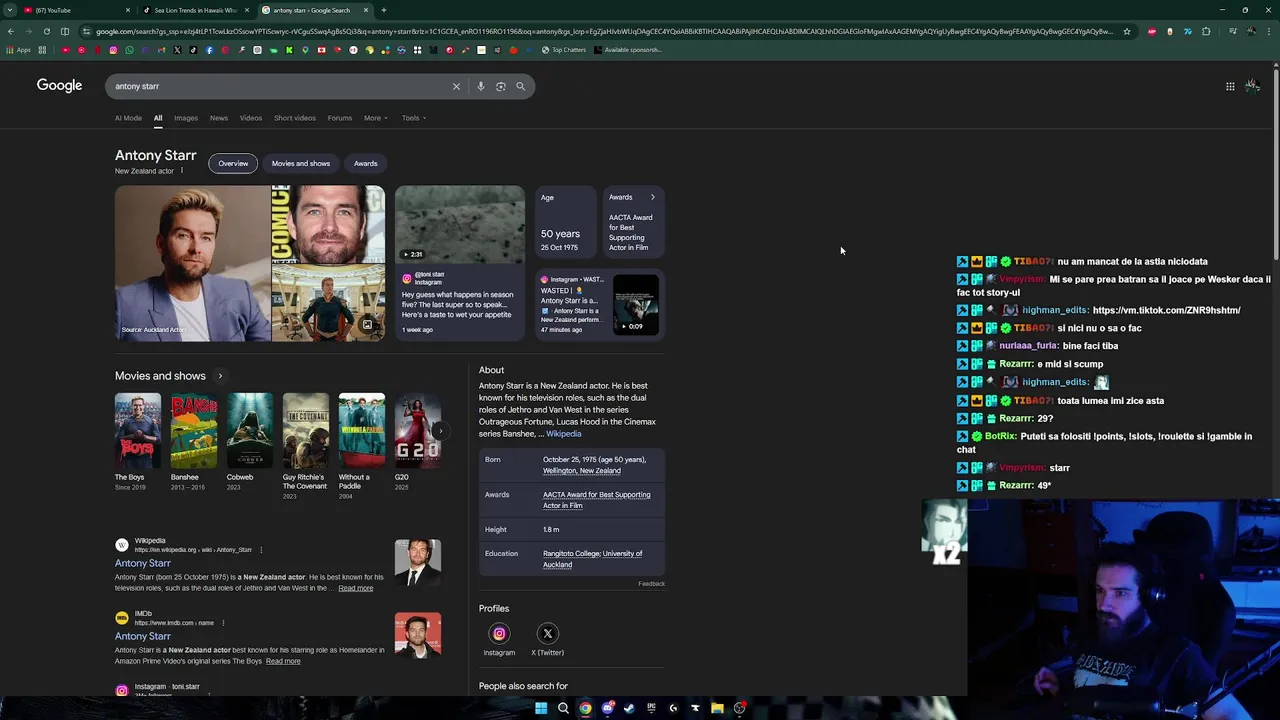
Task: Search by image with the Google Lens icon
Action: (x=501, y=86)
